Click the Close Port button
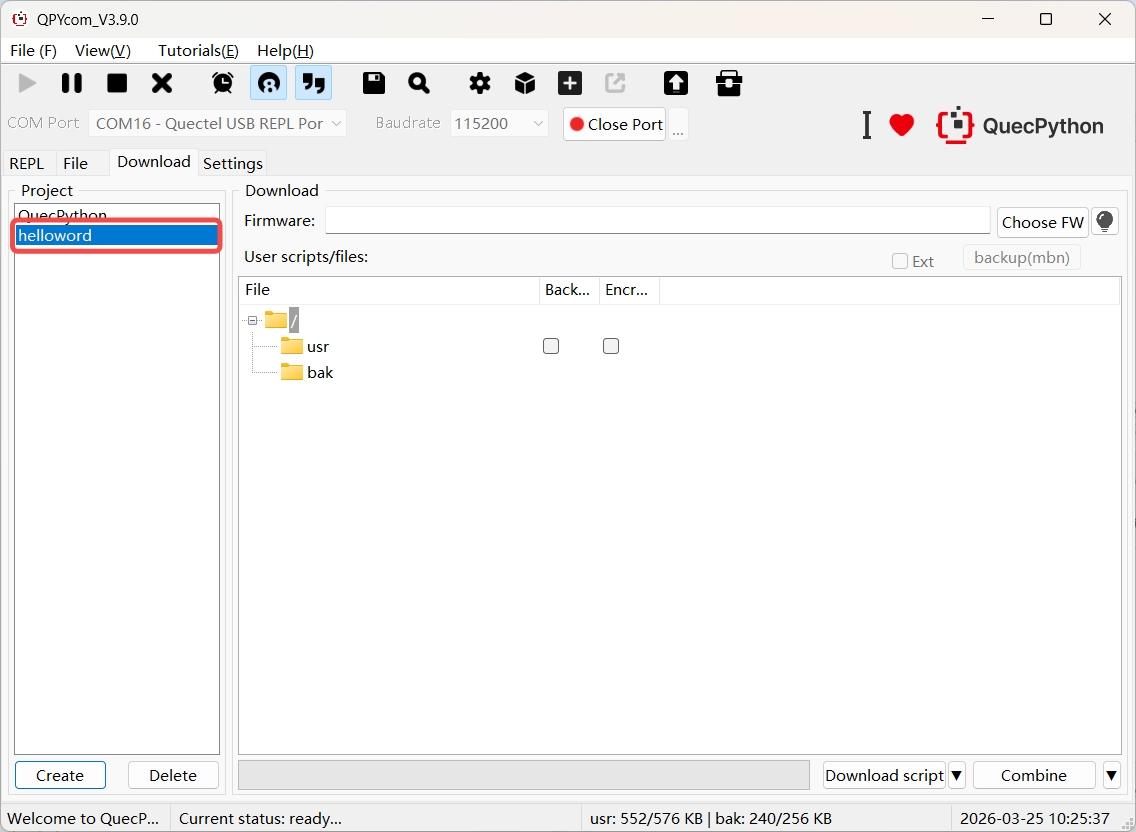The height and width of the screenshot is (832, 1136). point(615,124)
